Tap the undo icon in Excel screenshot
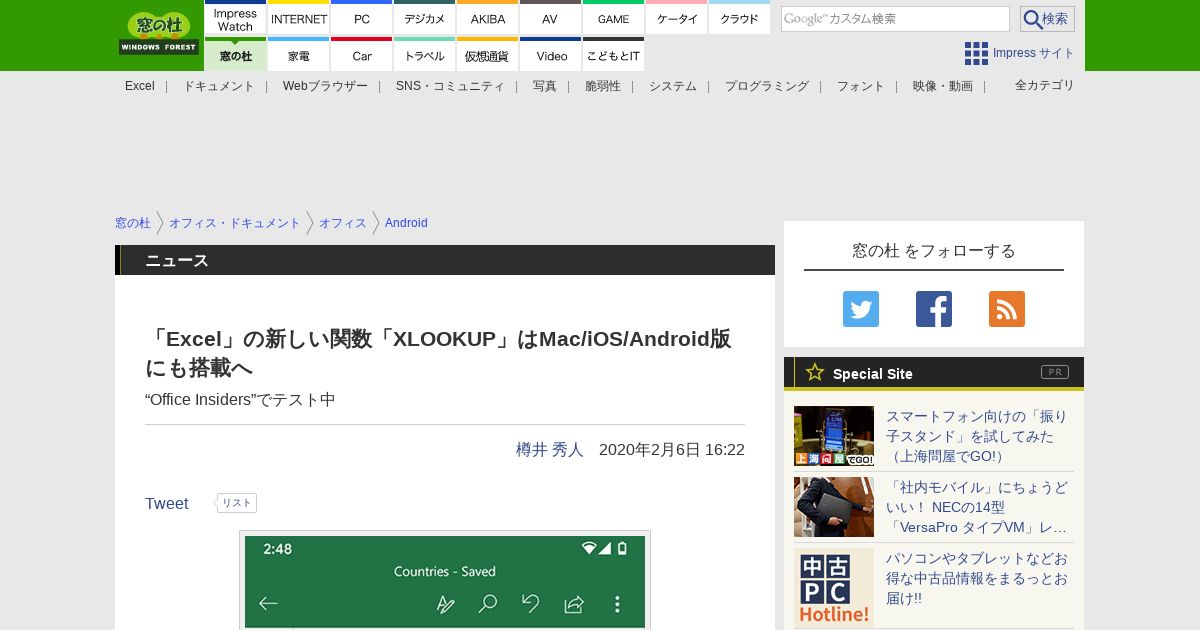 (x=531, y=603)
